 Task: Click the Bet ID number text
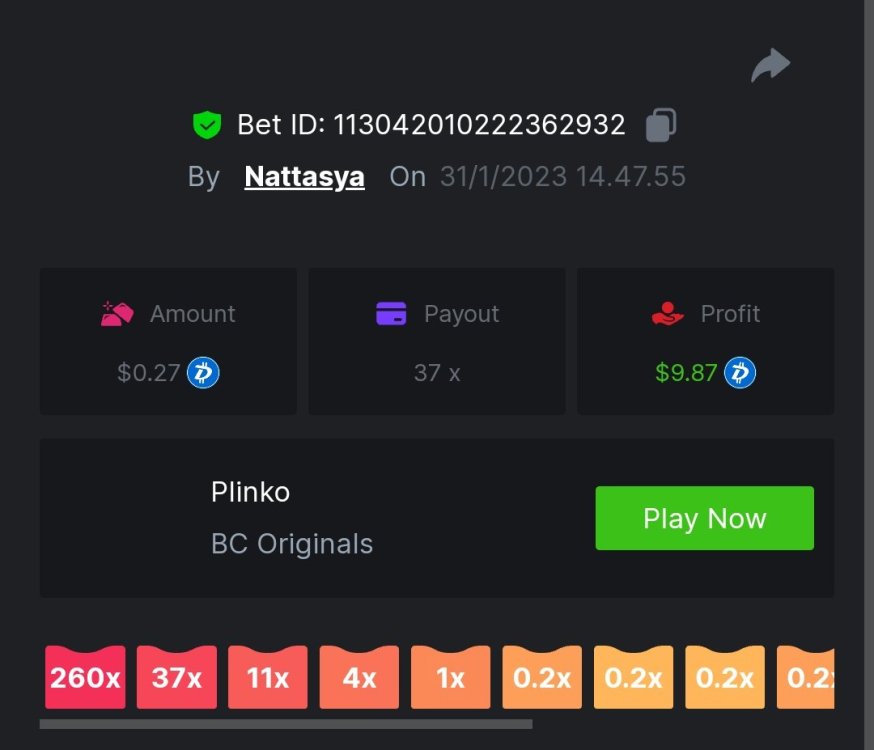pyautogui.click(x=479, y=125)
